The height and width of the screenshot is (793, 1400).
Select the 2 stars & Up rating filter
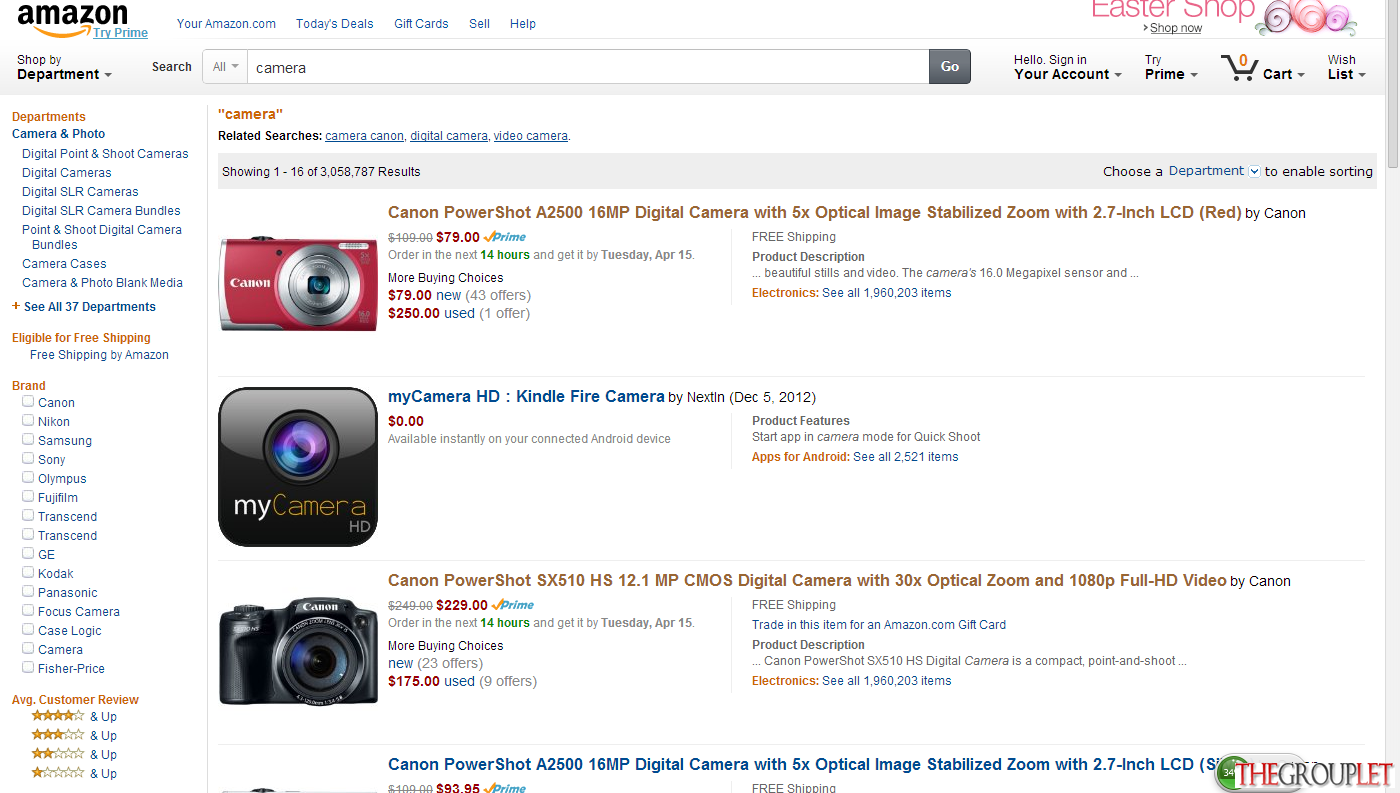(74, 754)
